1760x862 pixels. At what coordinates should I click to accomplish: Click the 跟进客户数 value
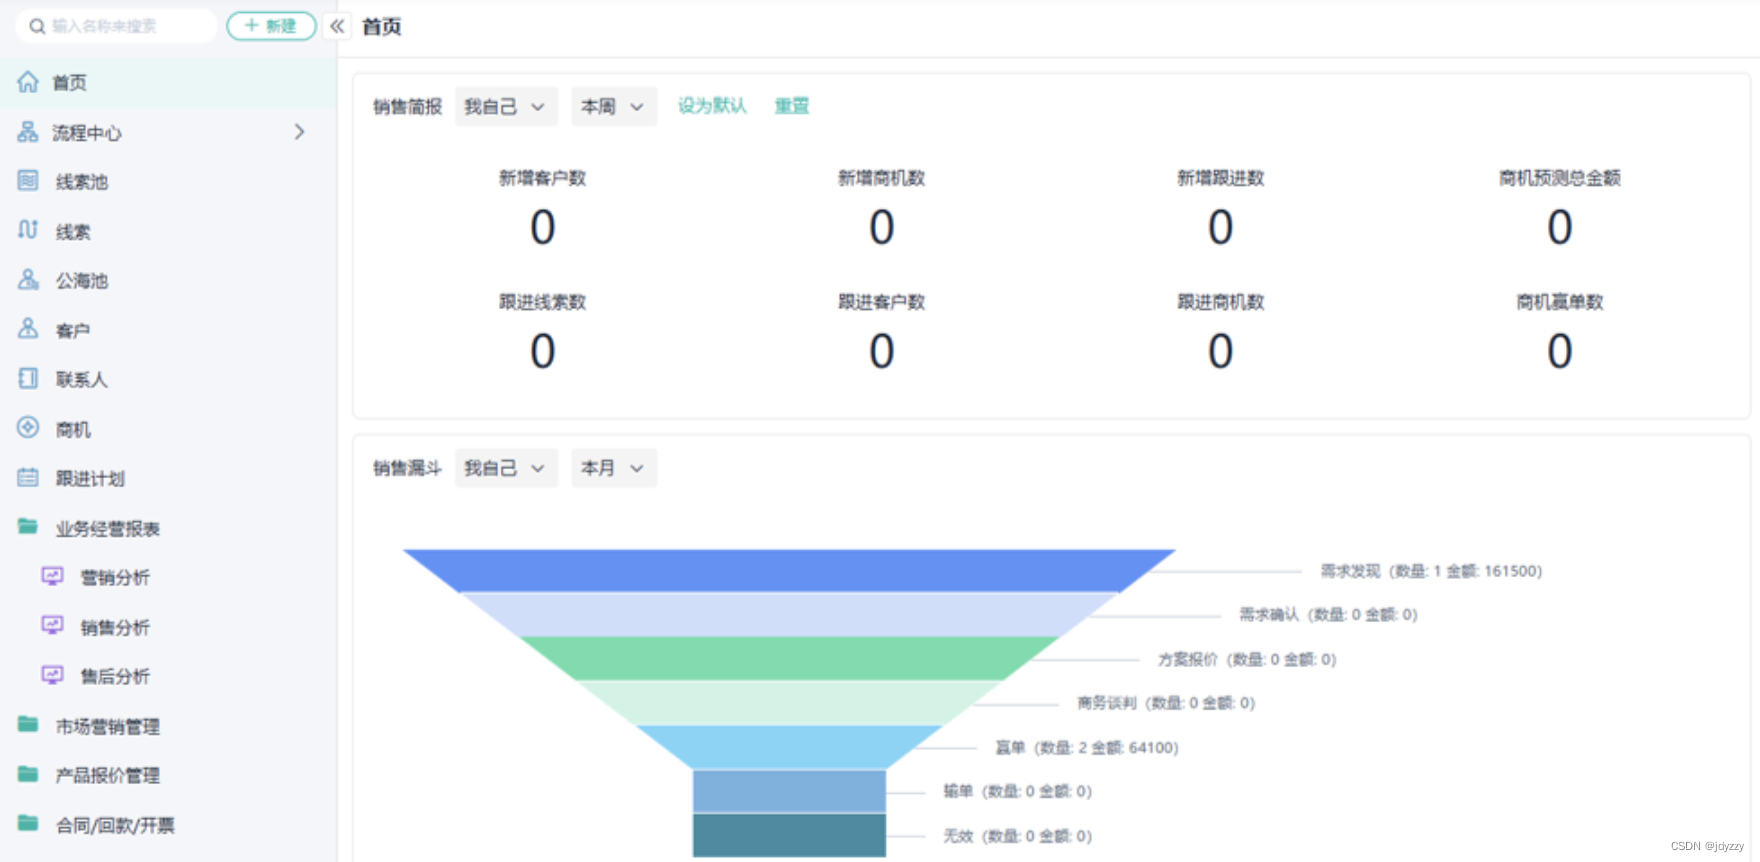pos(882,351)
